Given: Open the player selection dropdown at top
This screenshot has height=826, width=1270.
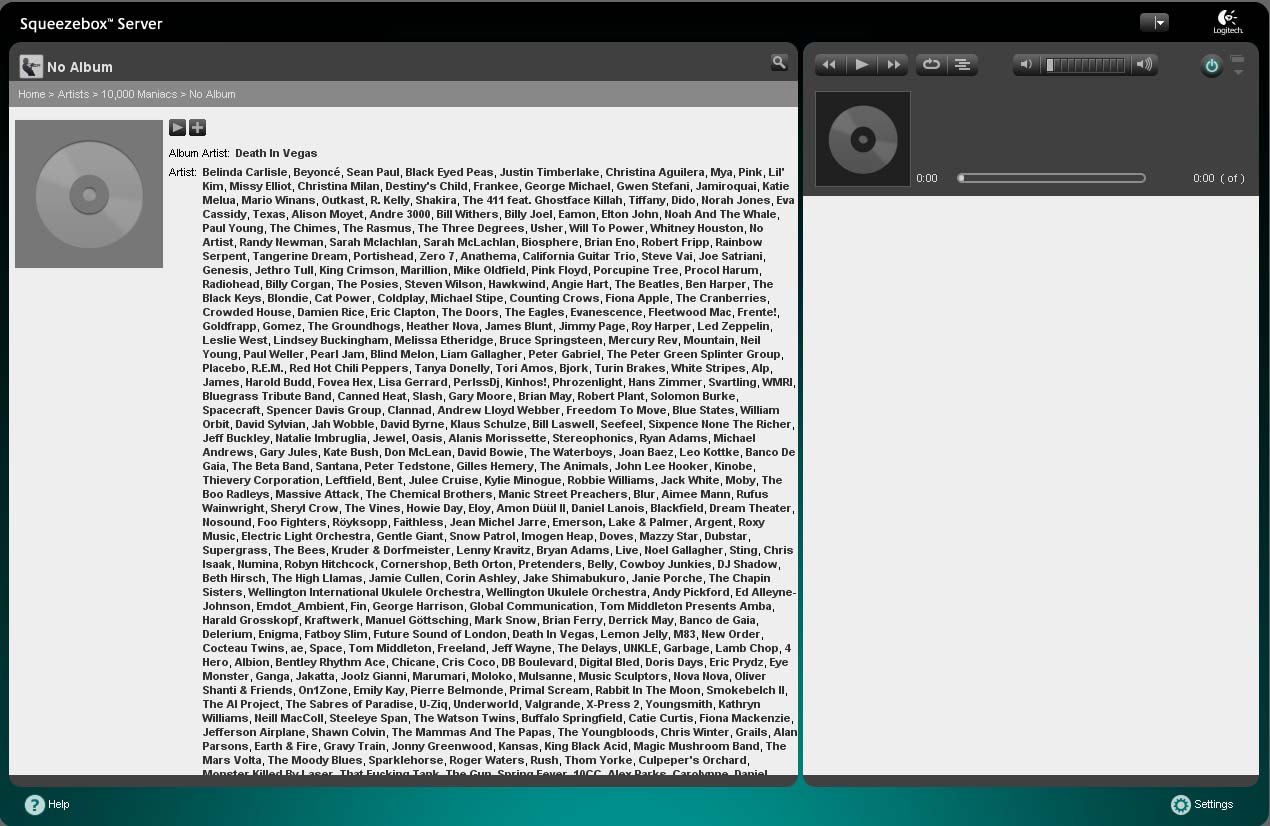Looking at the screenshot, I should [1154, 22].
